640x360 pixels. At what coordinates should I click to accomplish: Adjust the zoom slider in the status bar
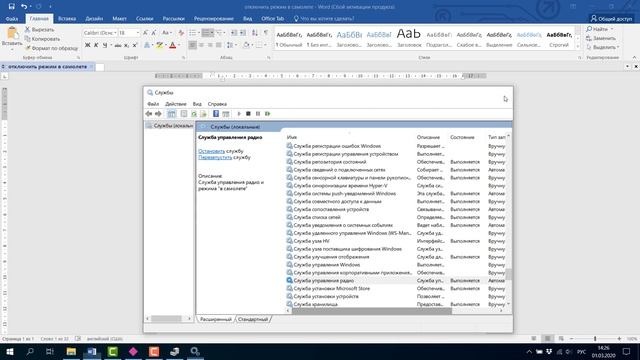coord(595,339)
